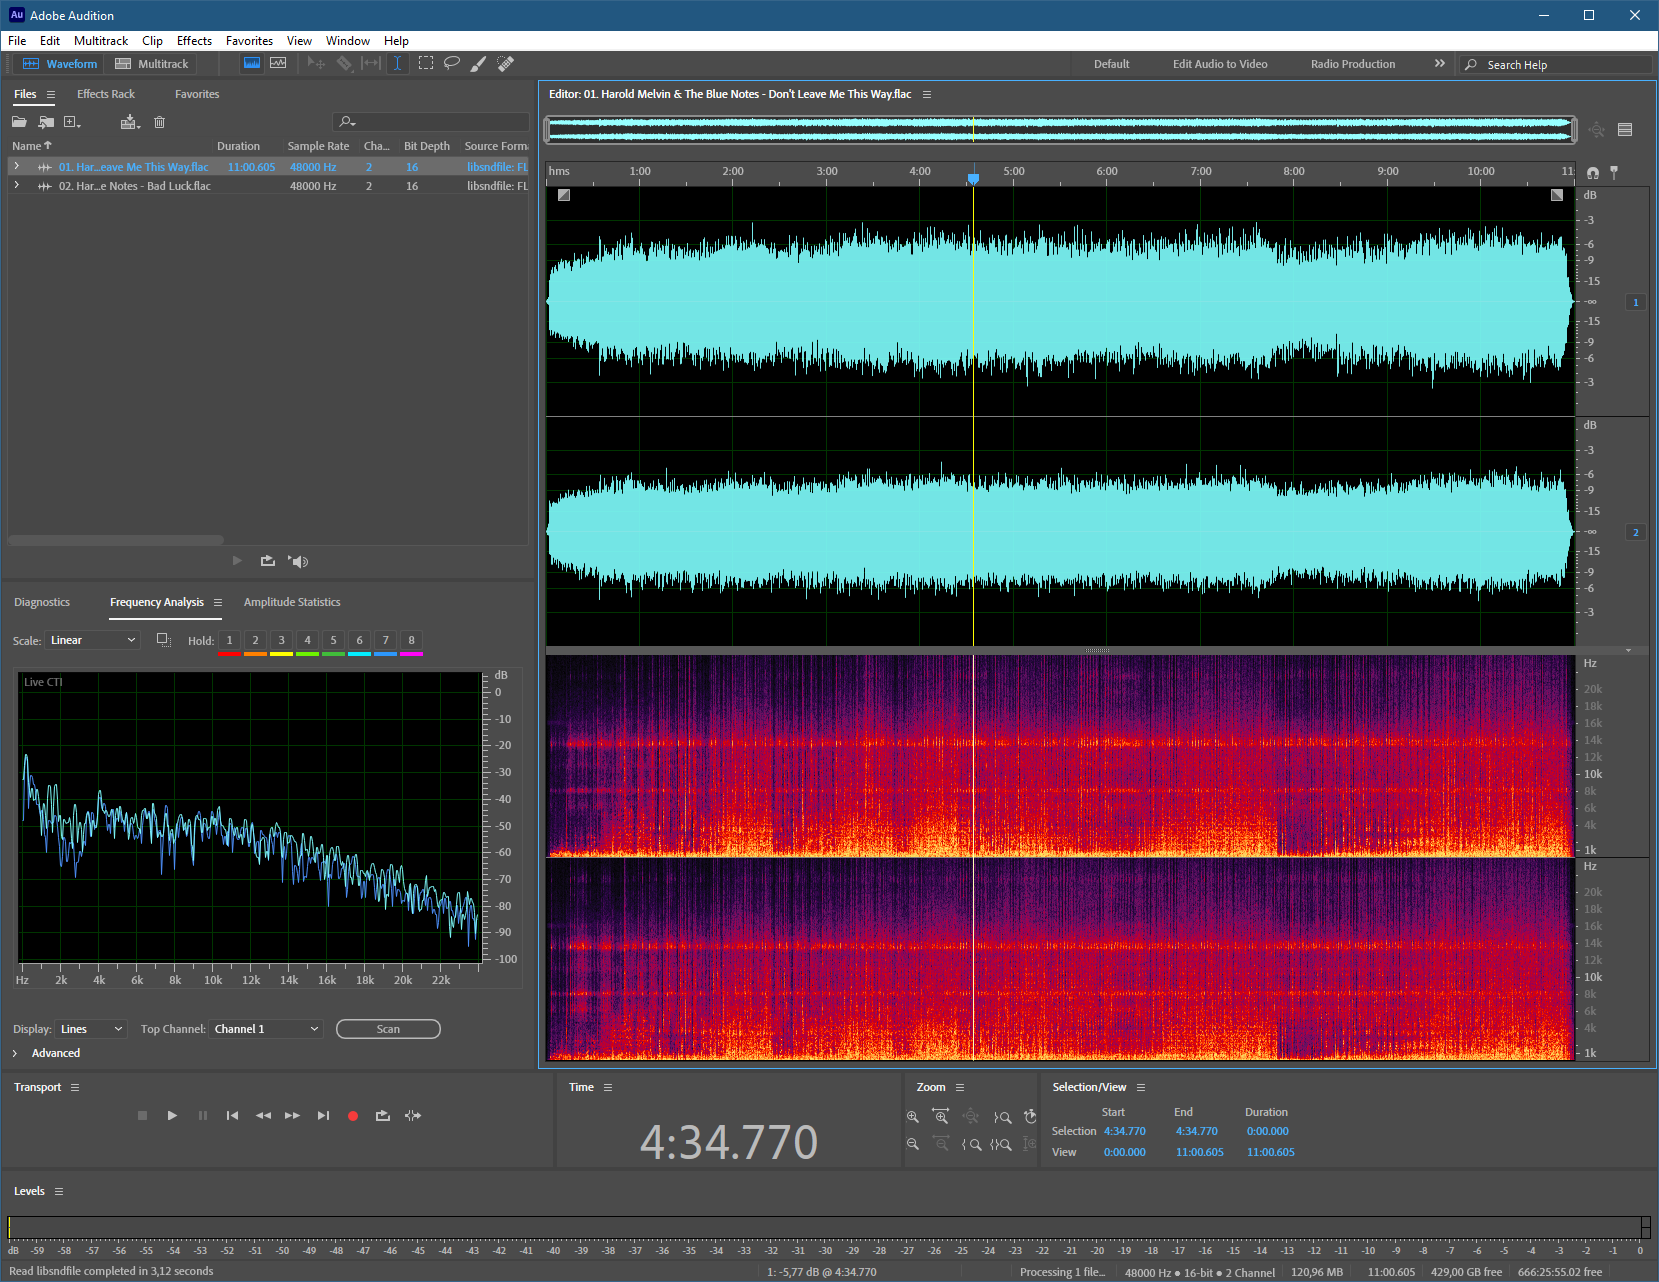Open the New File dropdown
Viewport: 1659px width, 1282px height.
pos(73,122)
